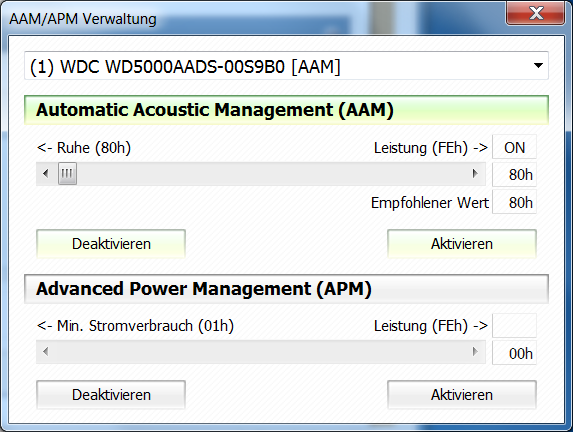Click Deaktivieren under Automatic Acoustic Management

point(111,244)
